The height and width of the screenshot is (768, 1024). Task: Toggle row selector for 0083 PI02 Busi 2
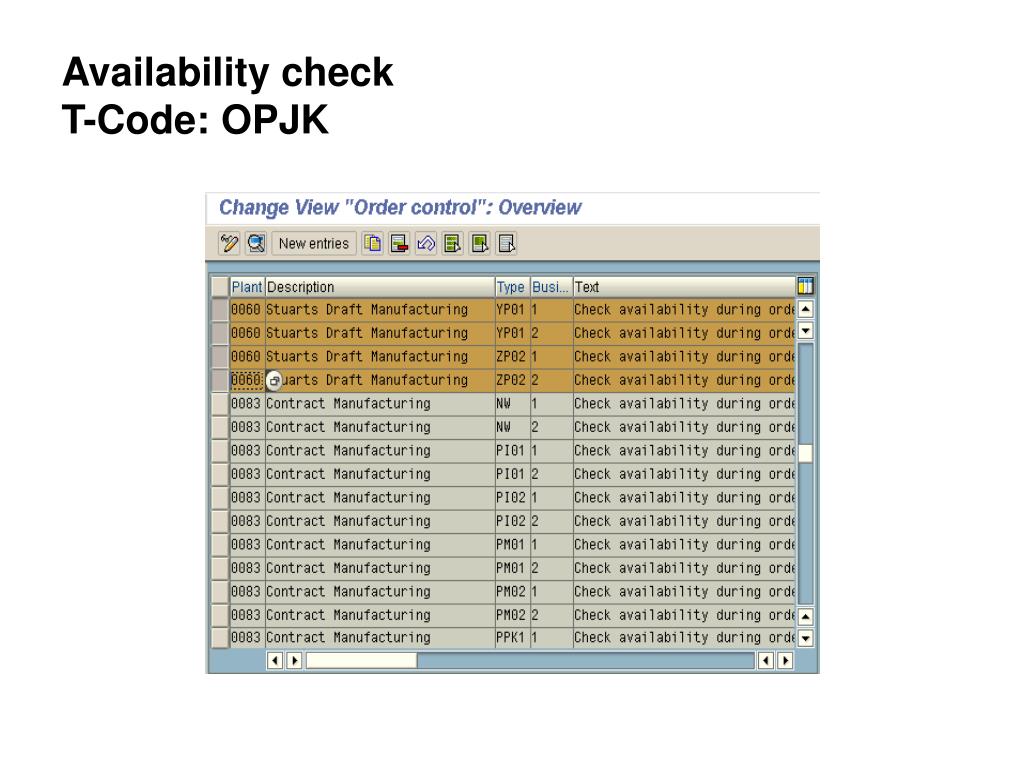coord(219,521)
